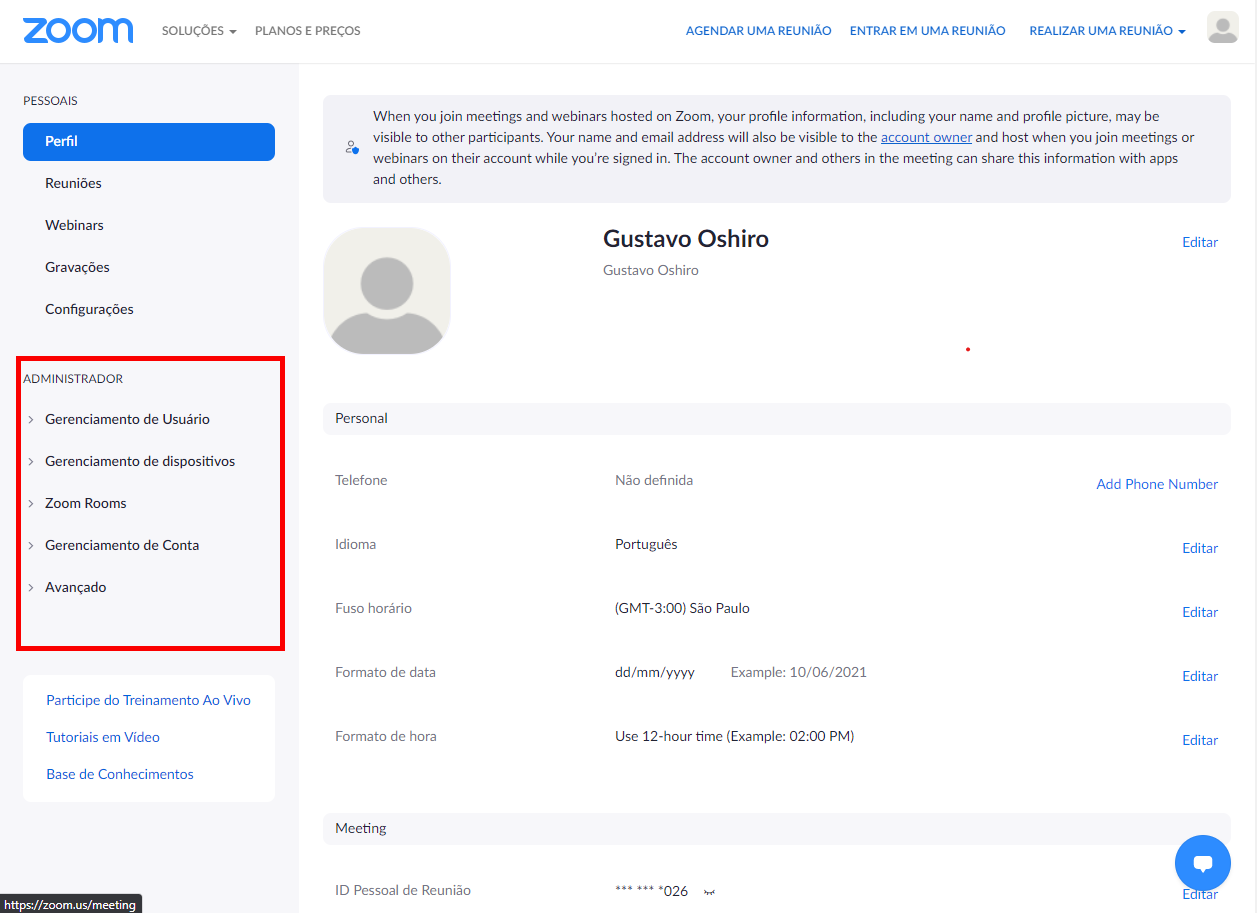Open the user avatar icon in header
Image resolution: width=1257 pixels, height=913 pixels.
click(x=1222, y=28)
